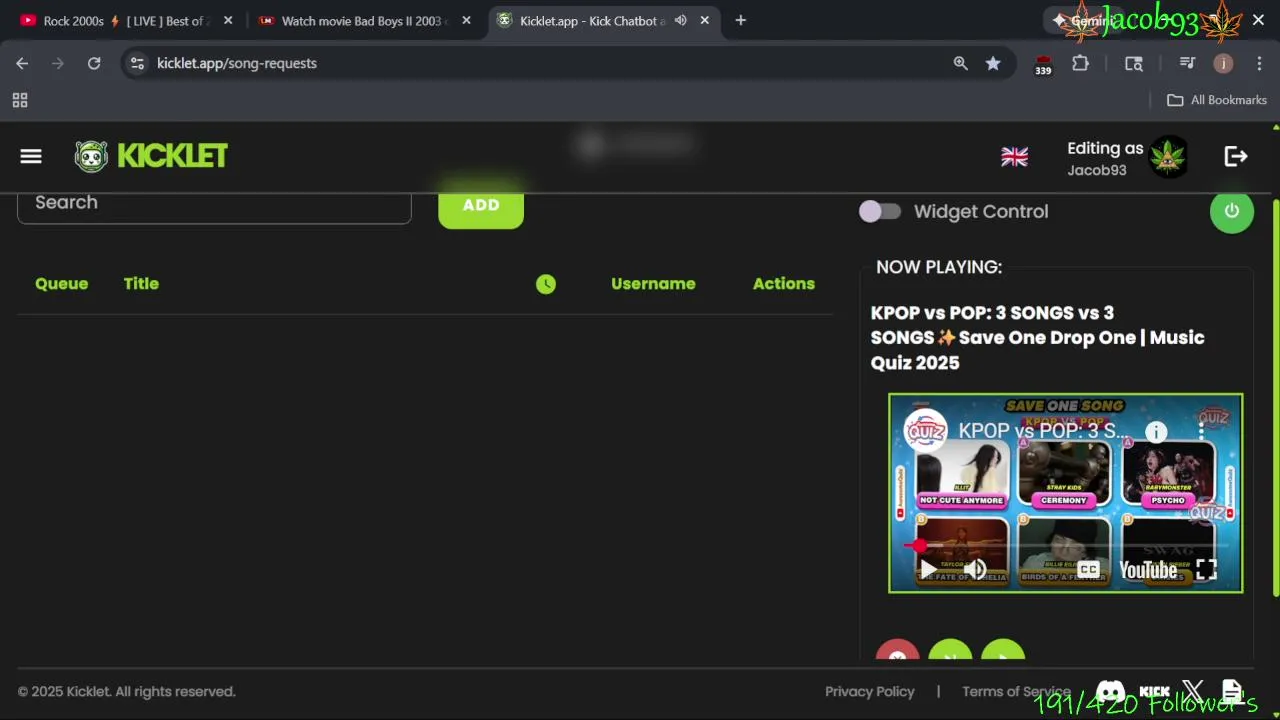Open a new browser tab
This screenshot has width=1280, height=720.
tap(740, 20)
